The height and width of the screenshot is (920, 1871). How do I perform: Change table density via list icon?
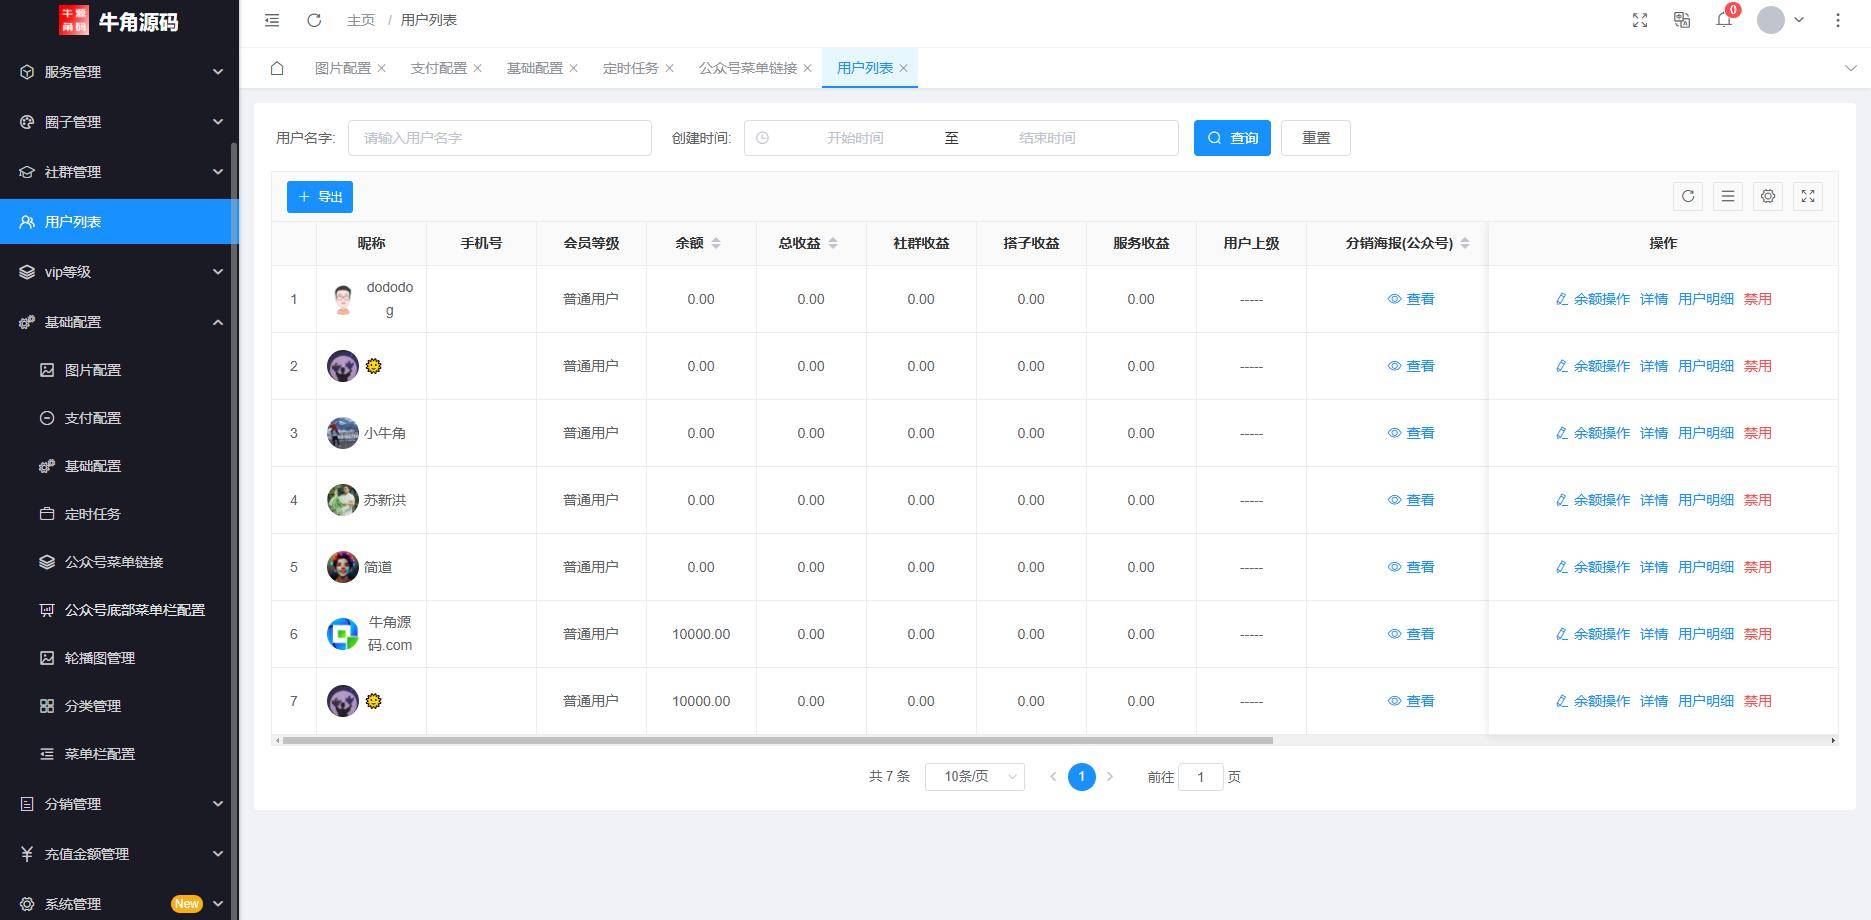coord(1728,197)
